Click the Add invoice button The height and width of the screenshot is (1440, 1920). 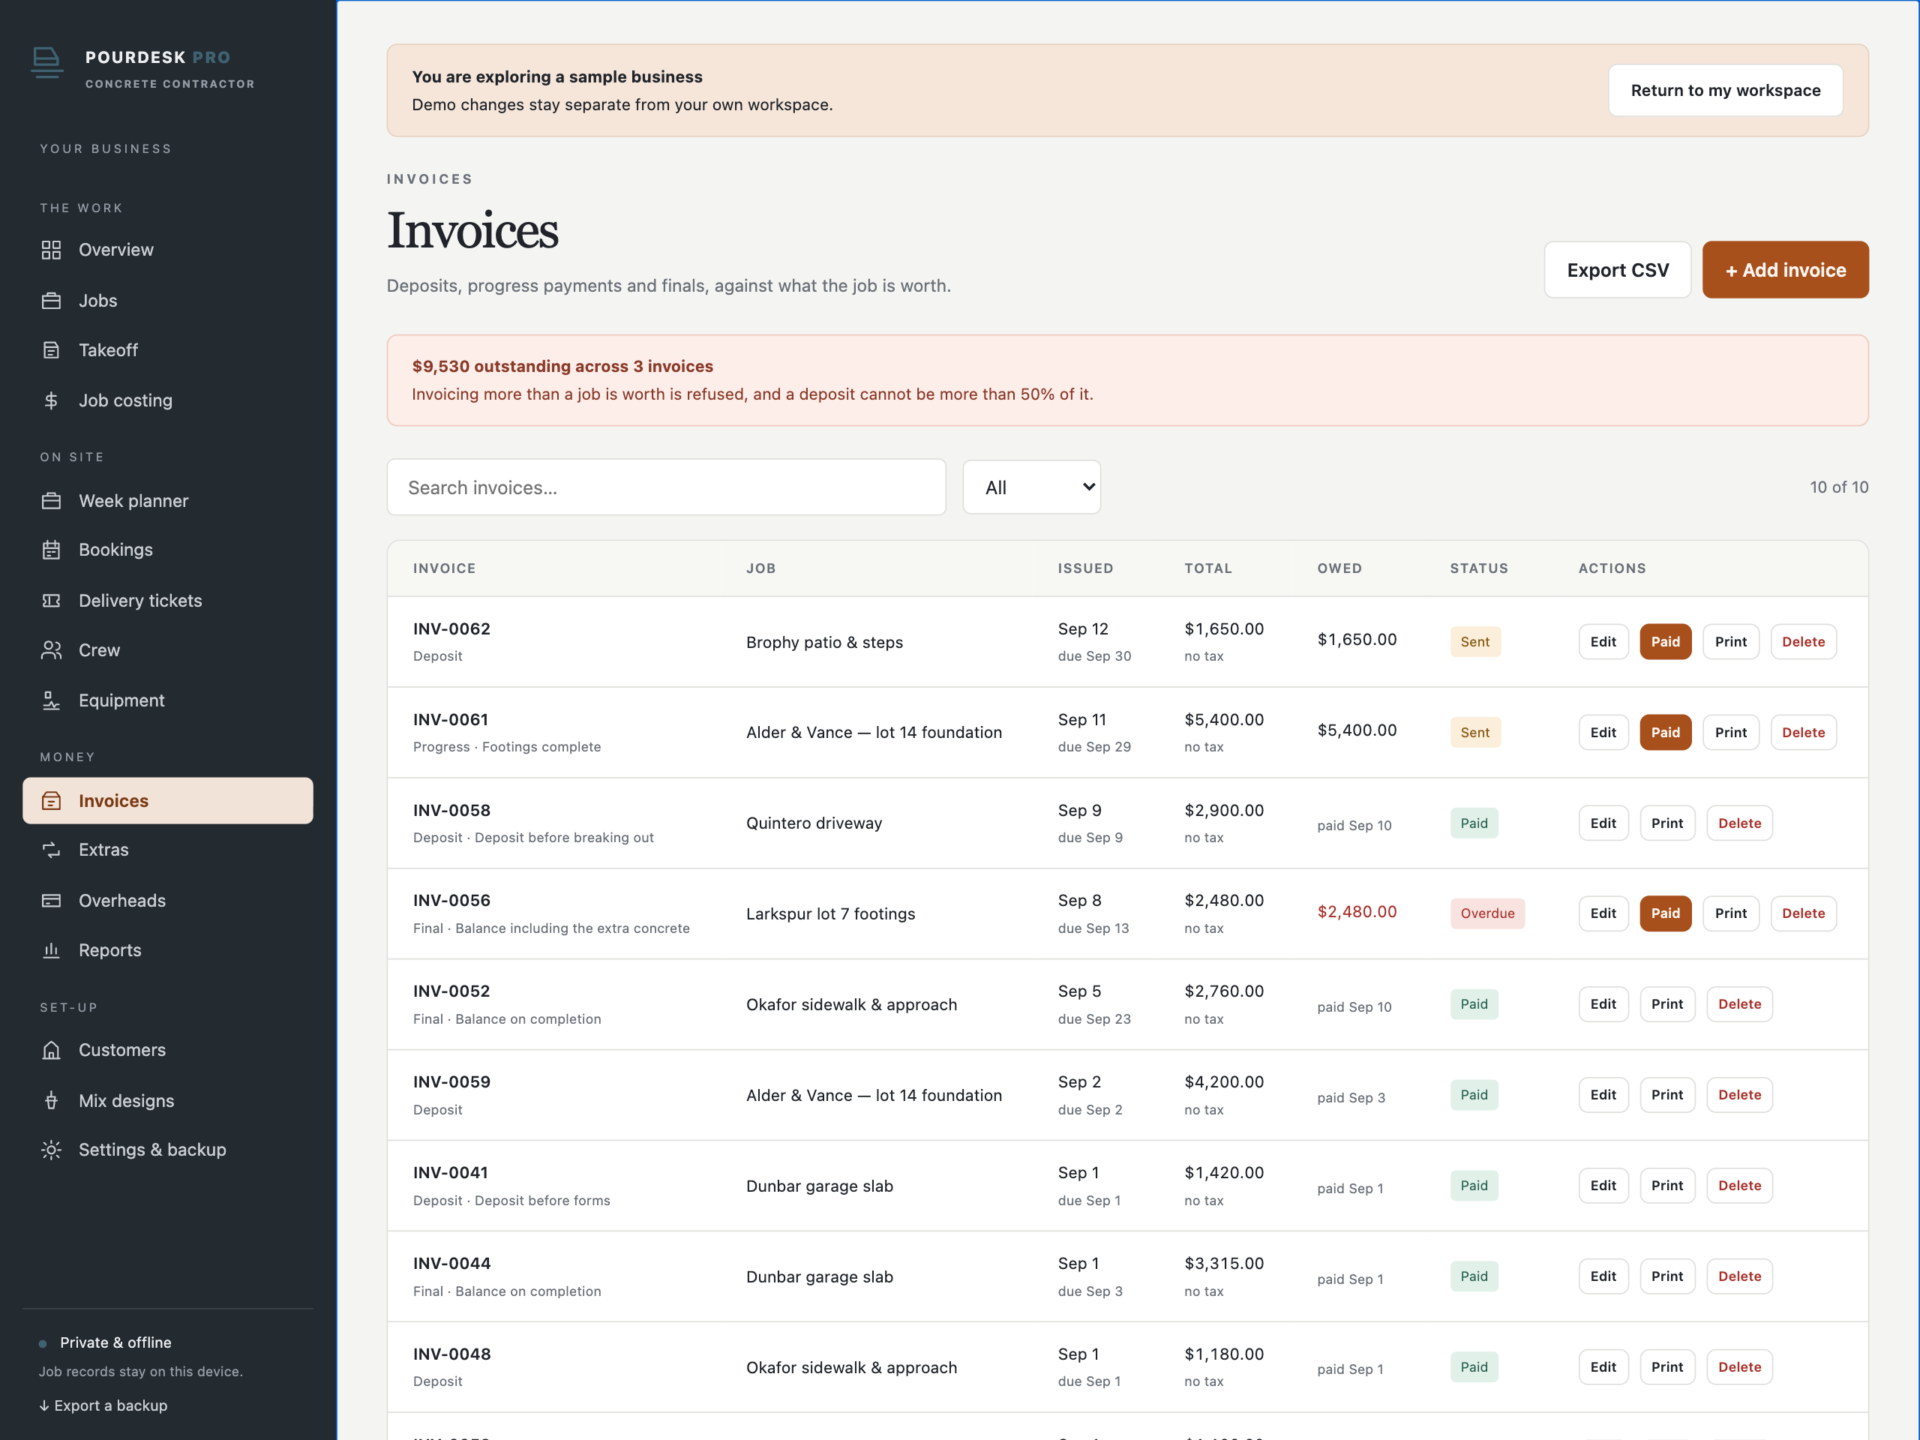click(x=1785, y=270)
